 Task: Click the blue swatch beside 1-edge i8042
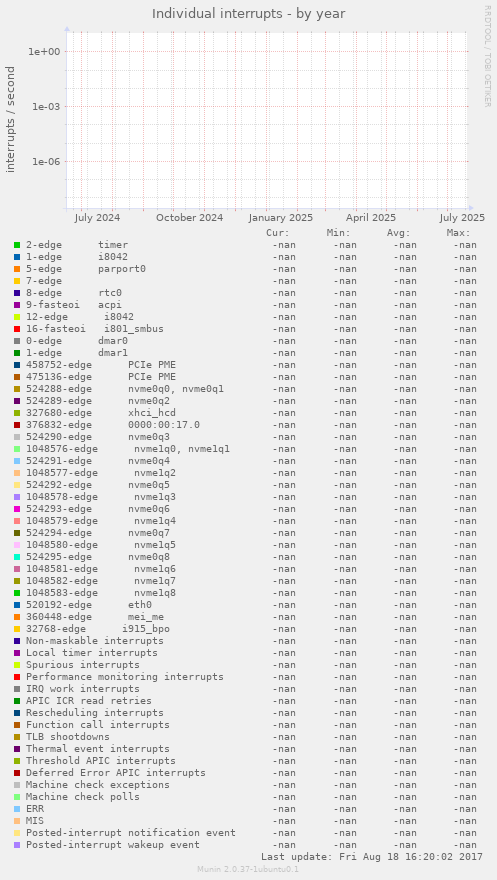point(17,256)
